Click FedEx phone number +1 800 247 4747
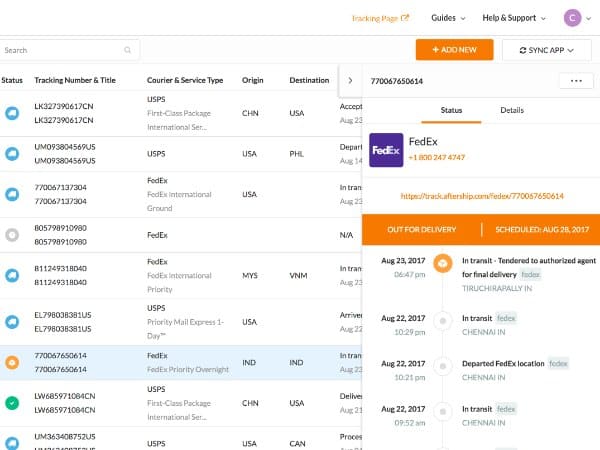Screen dimensions: 600x450 click(x=437, y=157)
